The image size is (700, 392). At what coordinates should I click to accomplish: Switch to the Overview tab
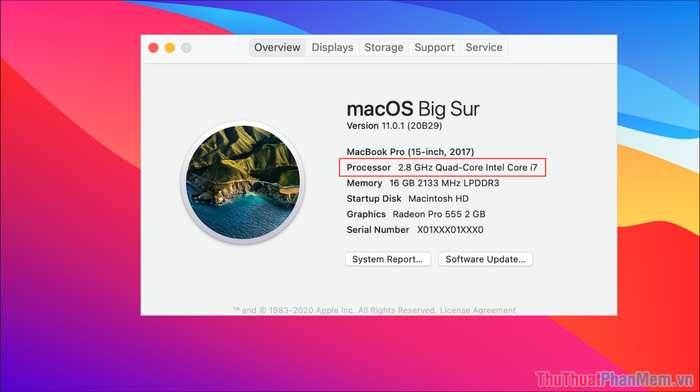pyautogui.click(x=277, y=47)
